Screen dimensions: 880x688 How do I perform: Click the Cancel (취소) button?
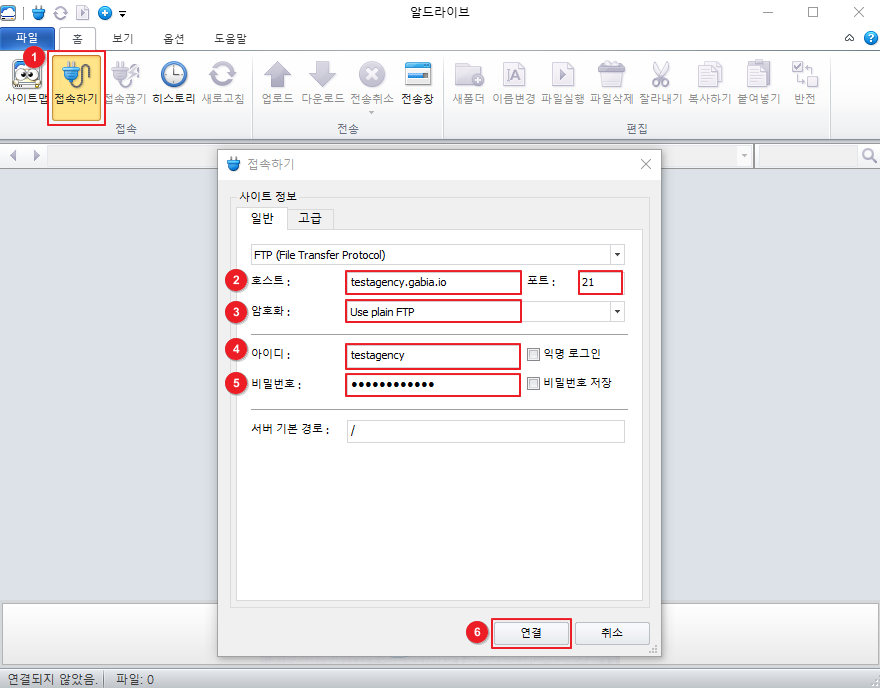[x=612, y=633]
